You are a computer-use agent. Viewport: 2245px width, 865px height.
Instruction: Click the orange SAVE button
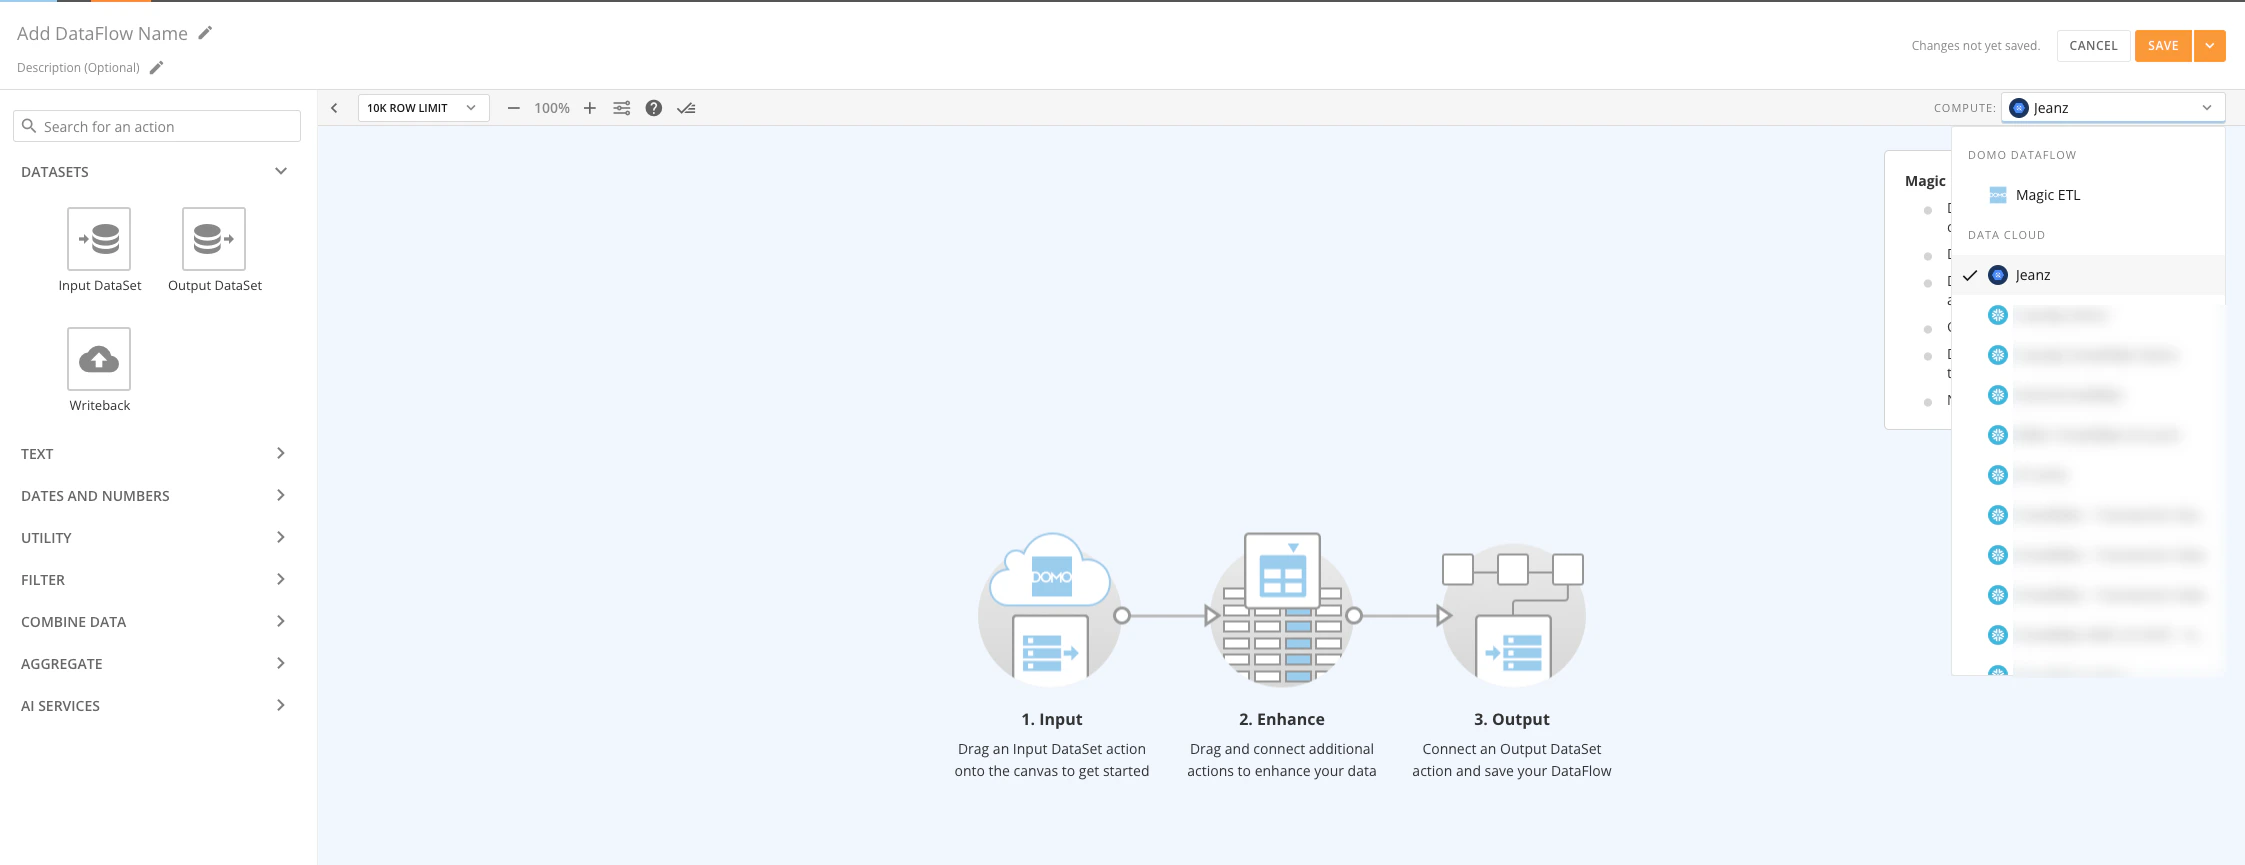(2163, 46)
